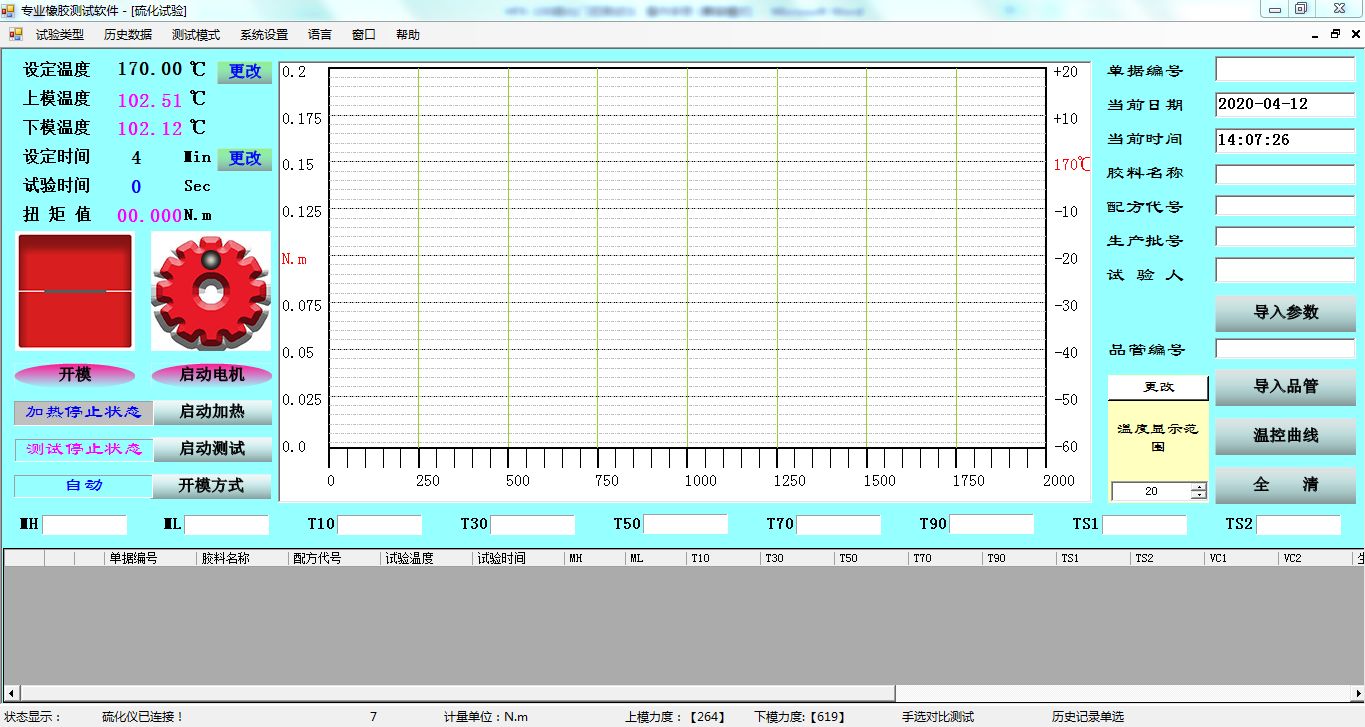Viewport: 1365px width, 727px height.
Task: Click 更改 above 温度显示范围
Action: coord(1158,387)
